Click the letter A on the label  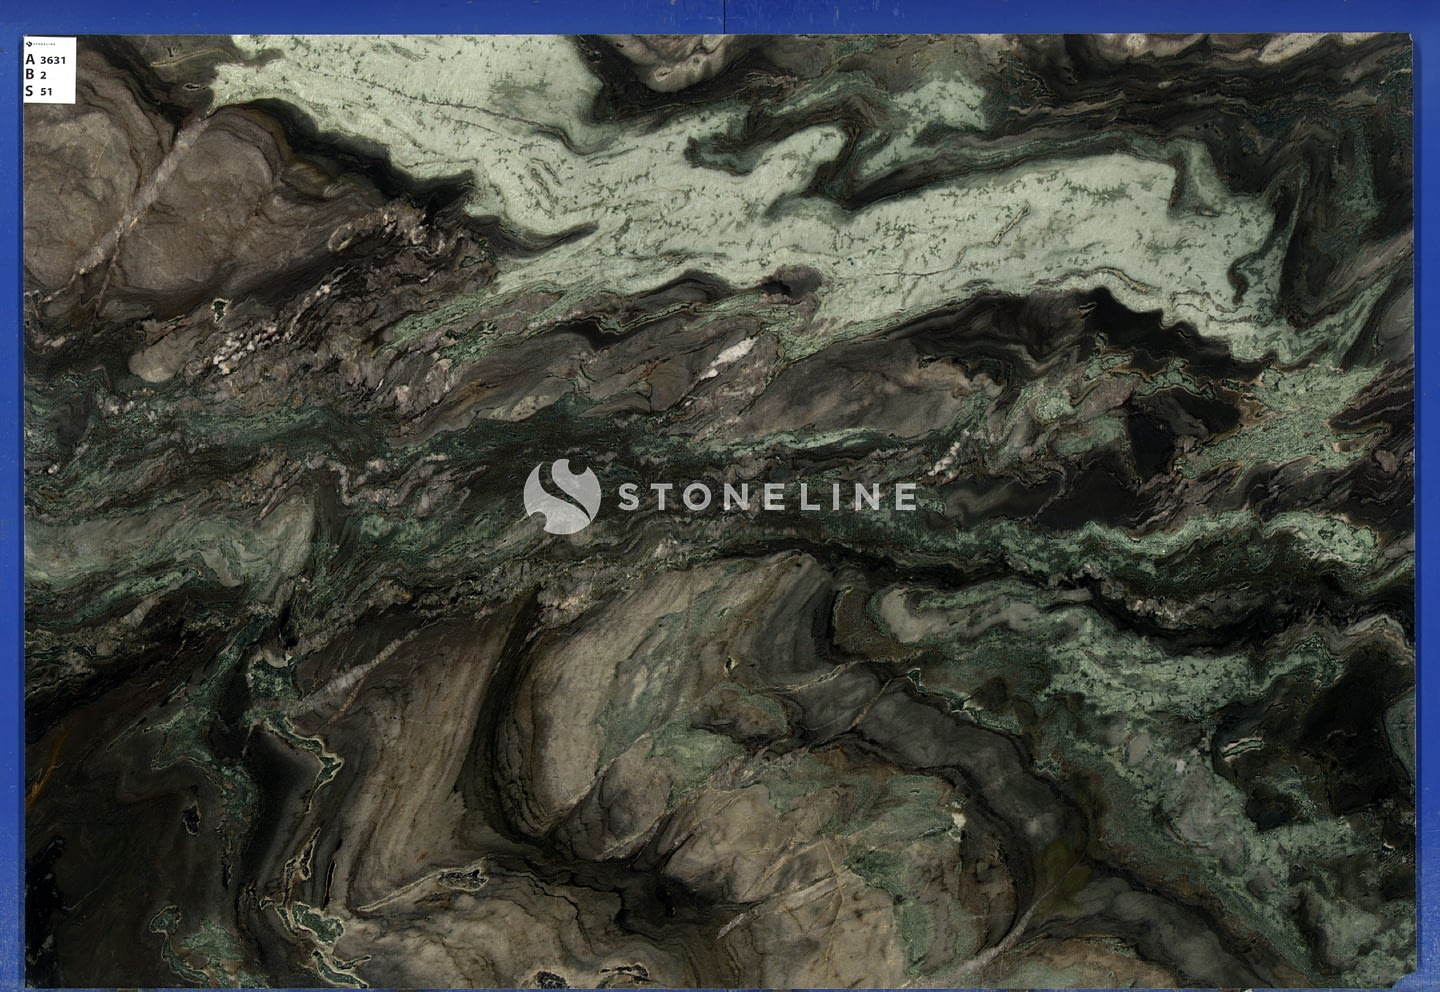click(30, 59)
